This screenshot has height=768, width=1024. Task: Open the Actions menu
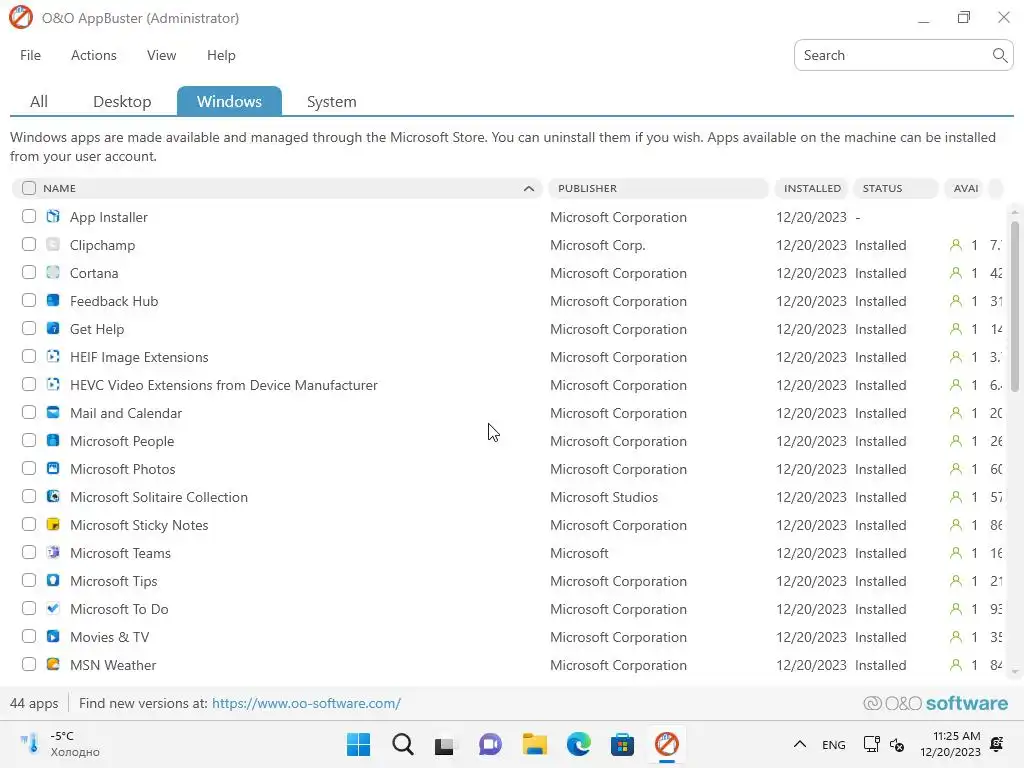click(x=93, y=56)
